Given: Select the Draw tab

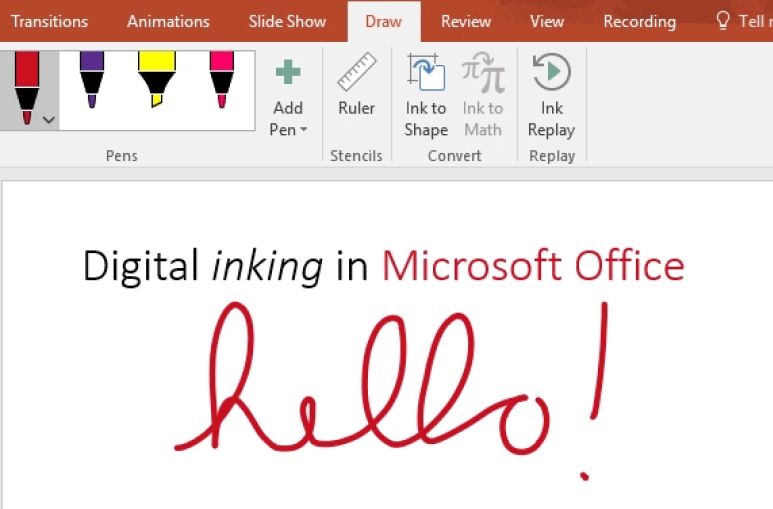Looking at the screenshot, I should pyautogui.click(x=384, y=22).
